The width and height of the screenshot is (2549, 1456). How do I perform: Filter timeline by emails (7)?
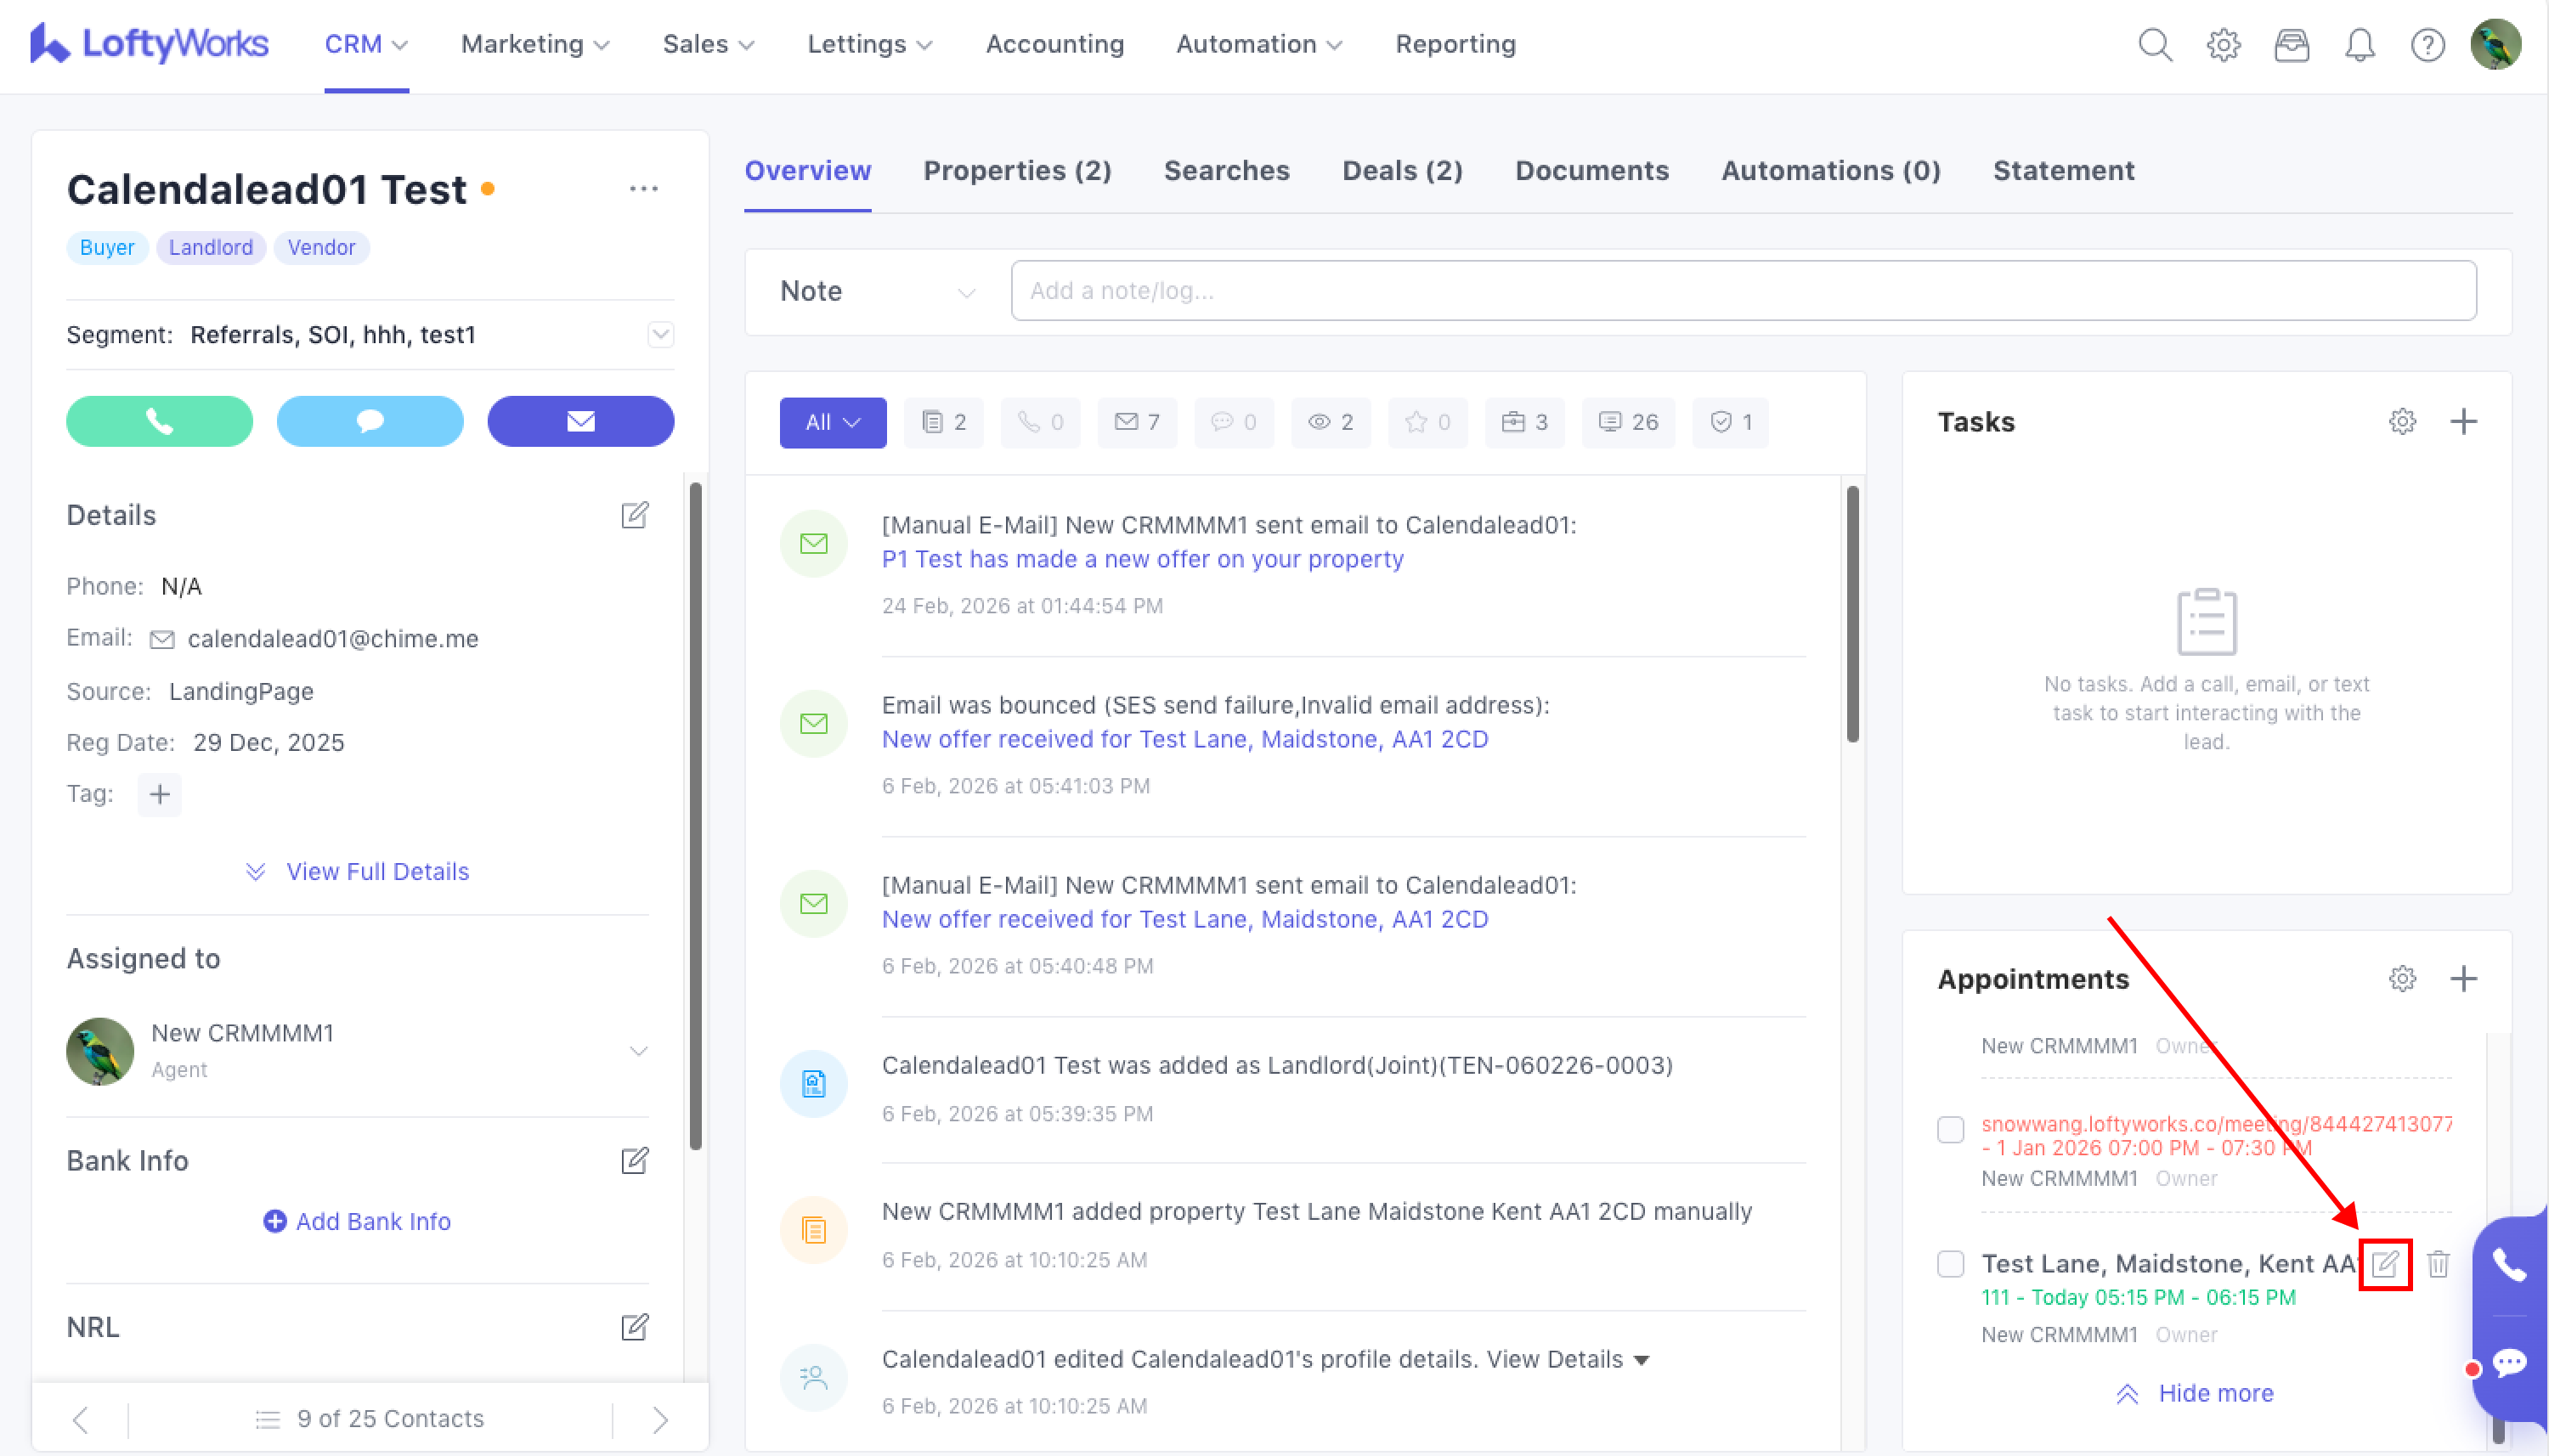(1137, 422)
